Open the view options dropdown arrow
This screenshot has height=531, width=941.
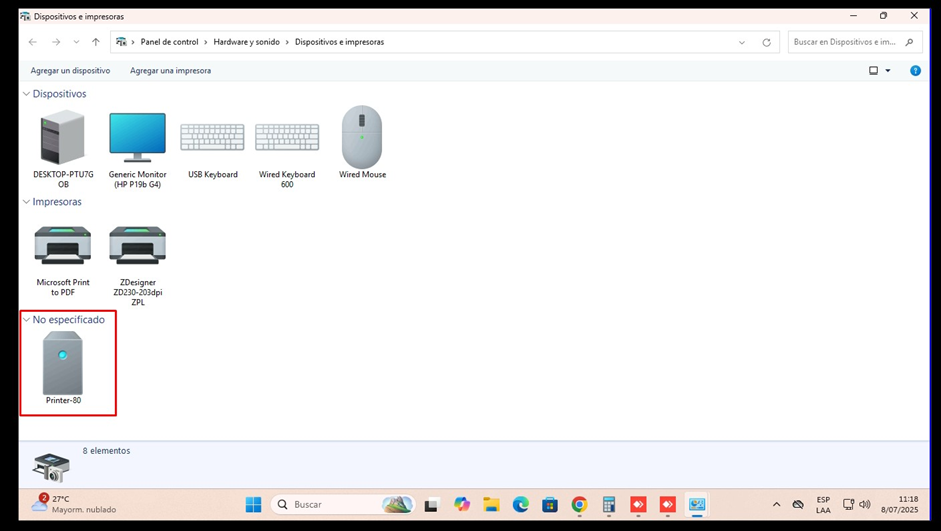(x=887, y=71)
